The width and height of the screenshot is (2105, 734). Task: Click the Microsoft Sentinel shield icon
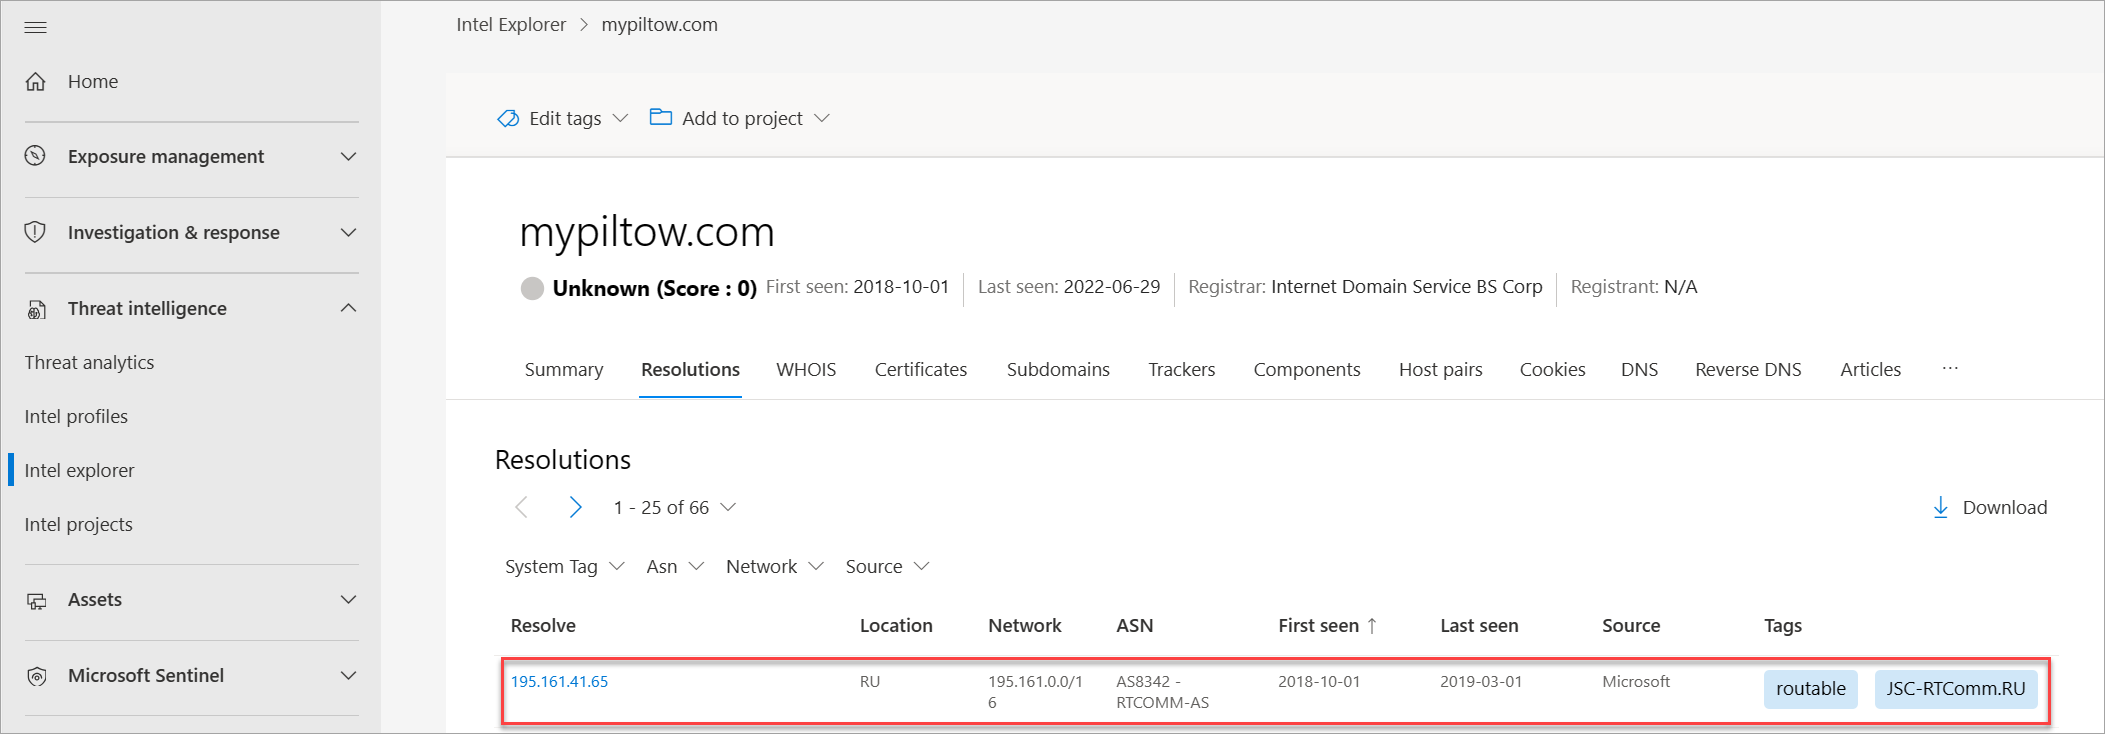[x=36, y=676]
